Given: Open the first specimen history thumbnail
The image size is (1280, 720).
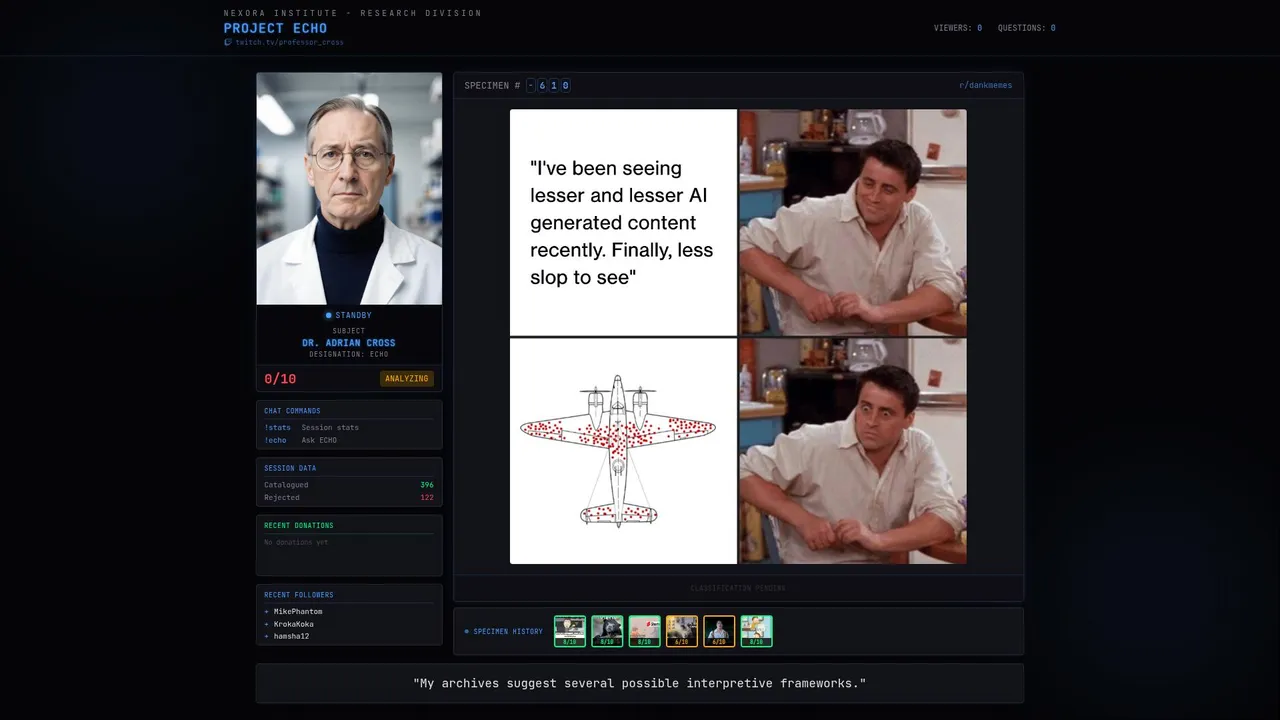Looking at the screenshot, I should [x=570, y=631].
